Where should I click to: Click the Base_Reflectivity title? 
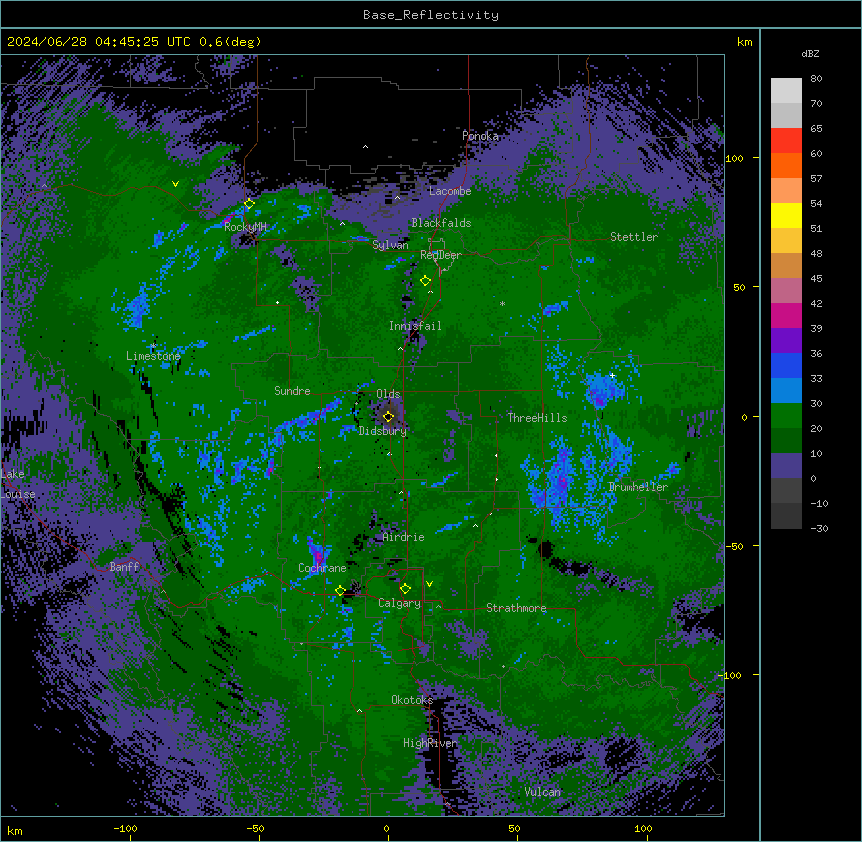click(x=431, y=15)
